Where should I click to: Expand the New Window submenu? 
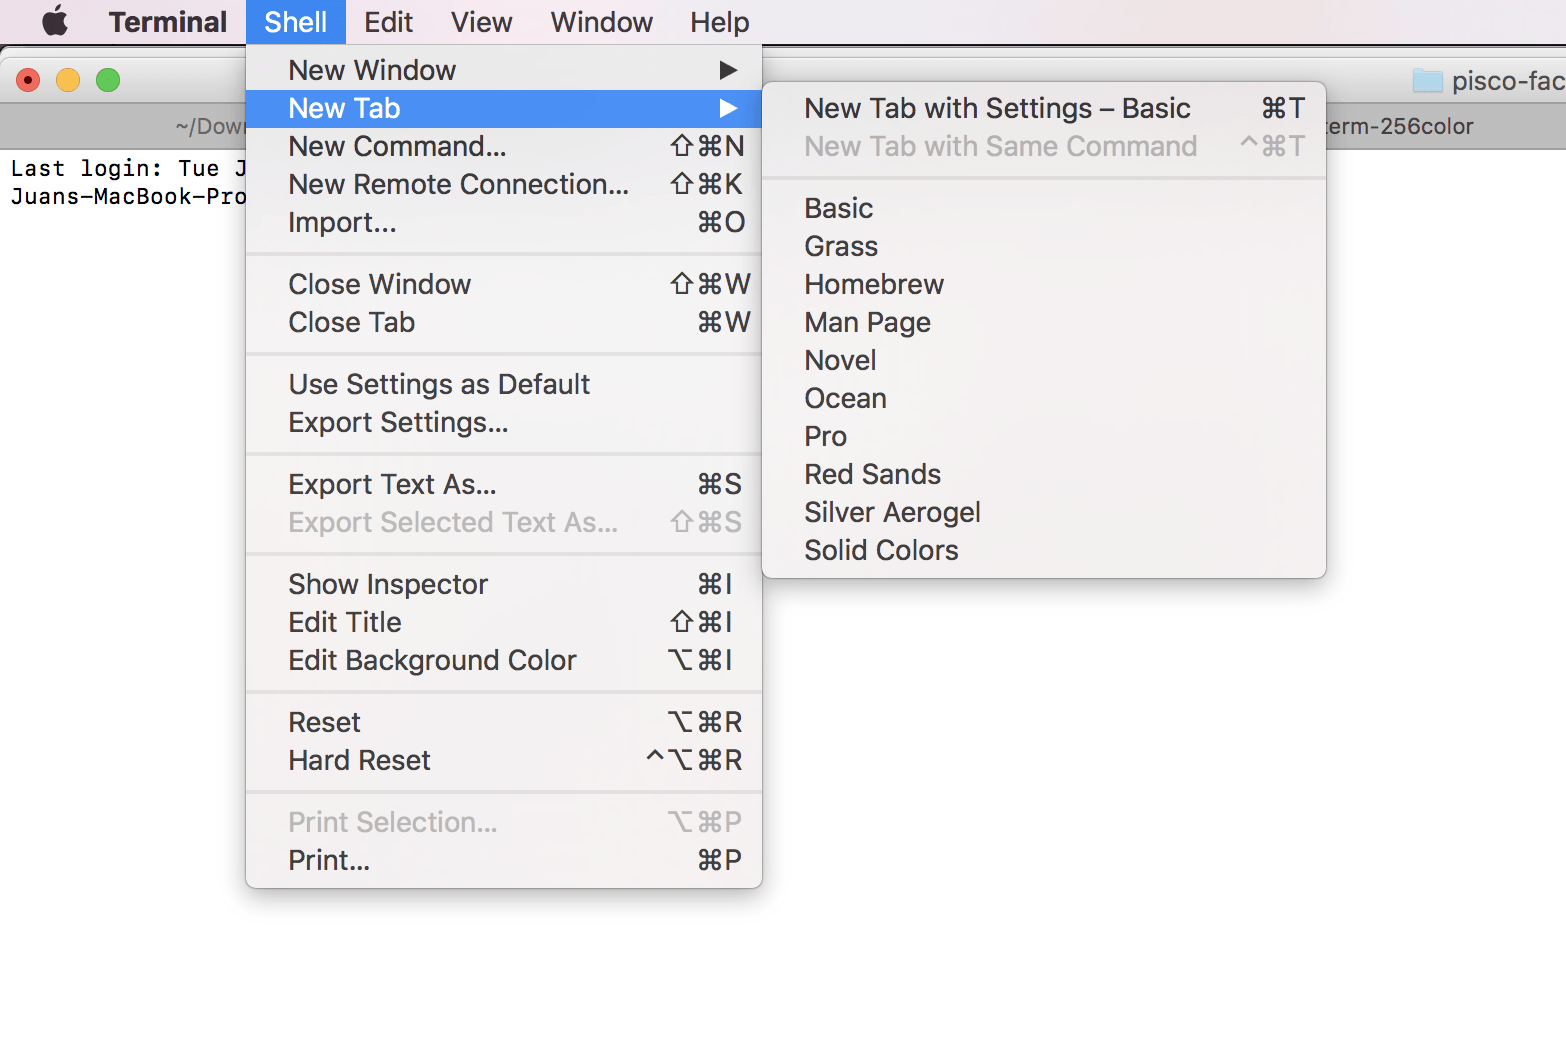(504, 70)
